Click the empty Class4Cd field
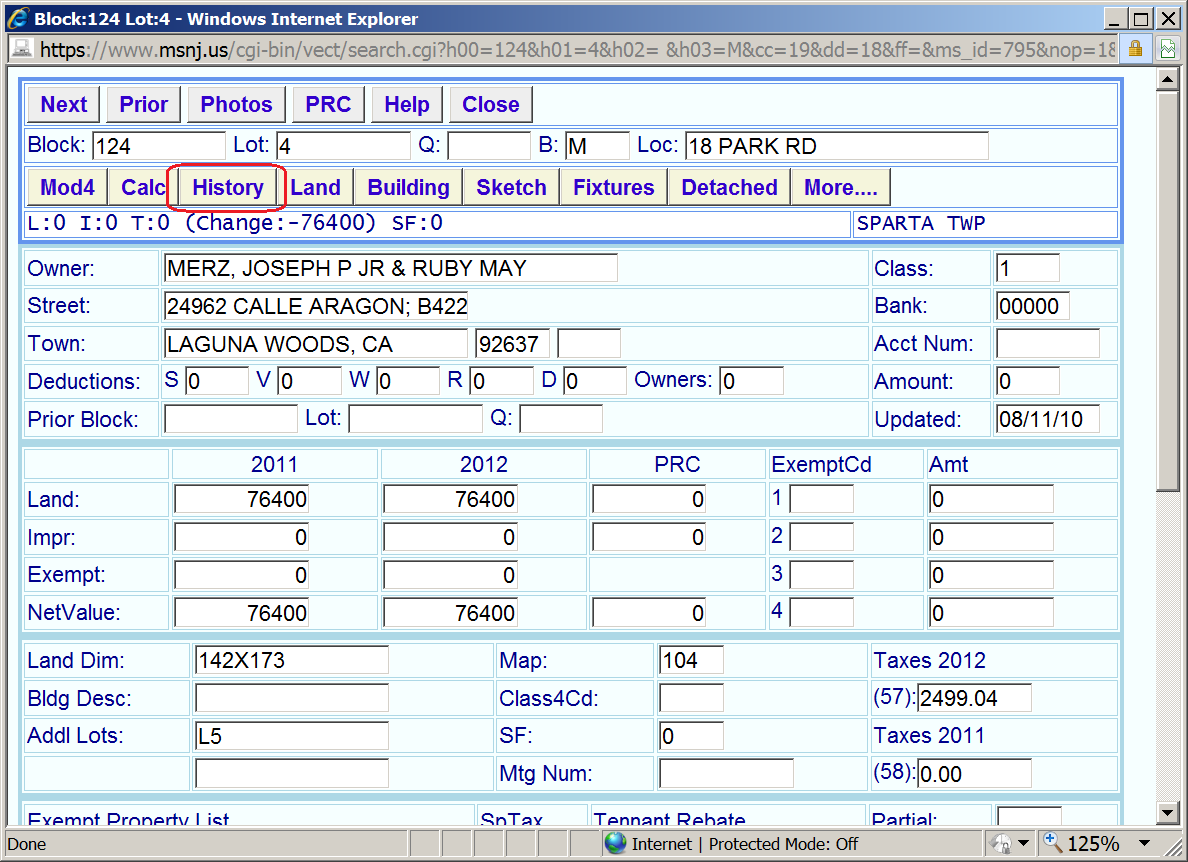The width and height of the screenshot is (1188, 862). 691,698
